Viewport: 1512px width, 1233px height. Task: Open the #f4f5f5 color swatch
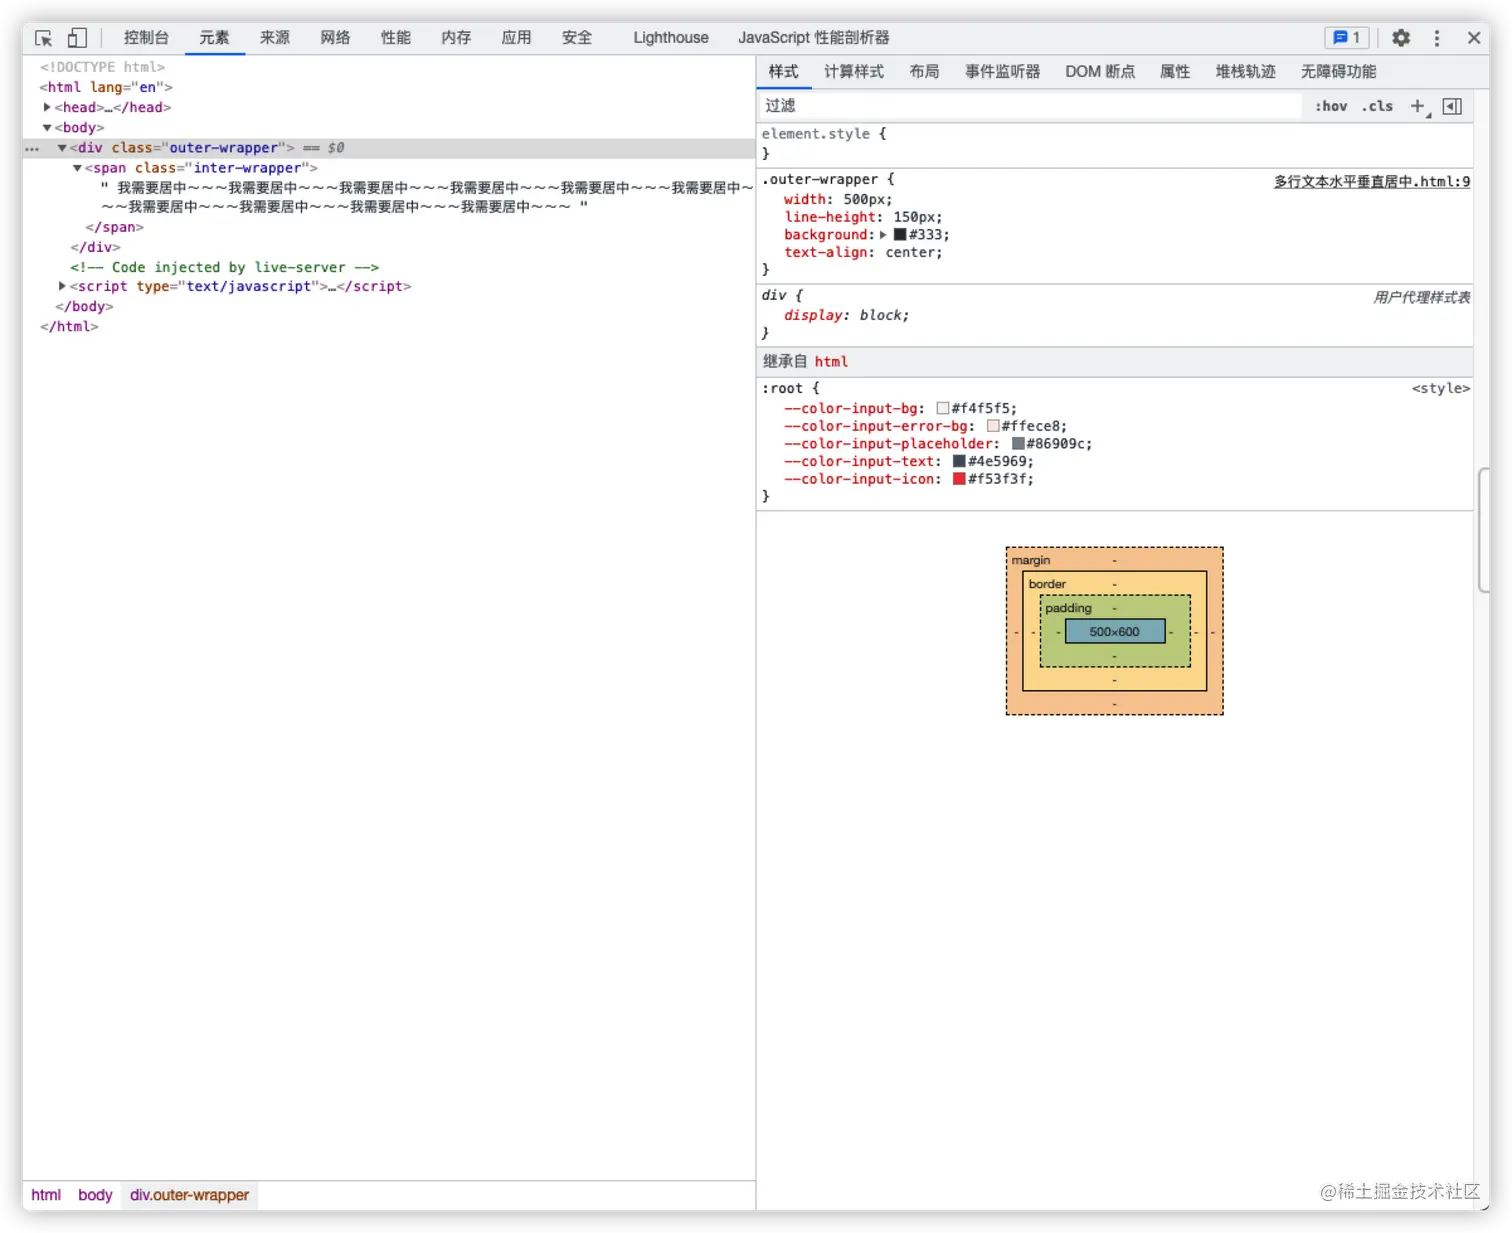click(942, 409)
